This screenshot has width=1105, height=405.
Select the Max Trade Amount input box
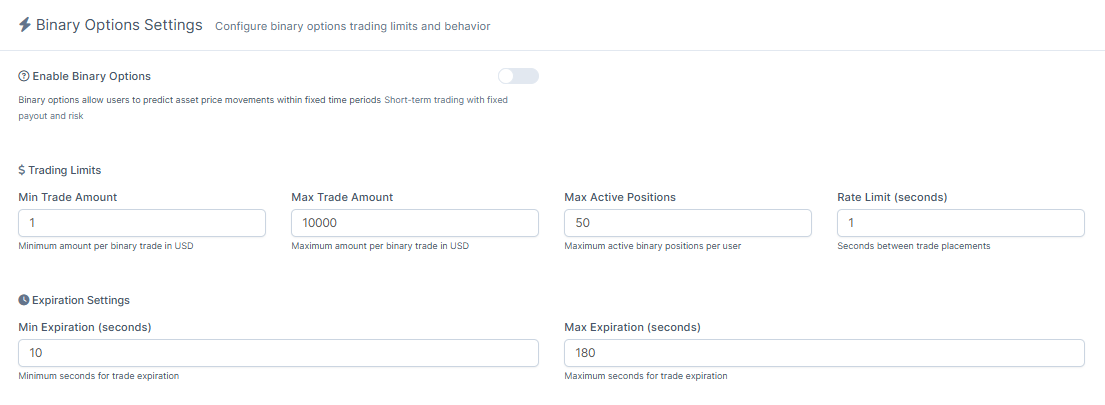click(x=414, y=223)
